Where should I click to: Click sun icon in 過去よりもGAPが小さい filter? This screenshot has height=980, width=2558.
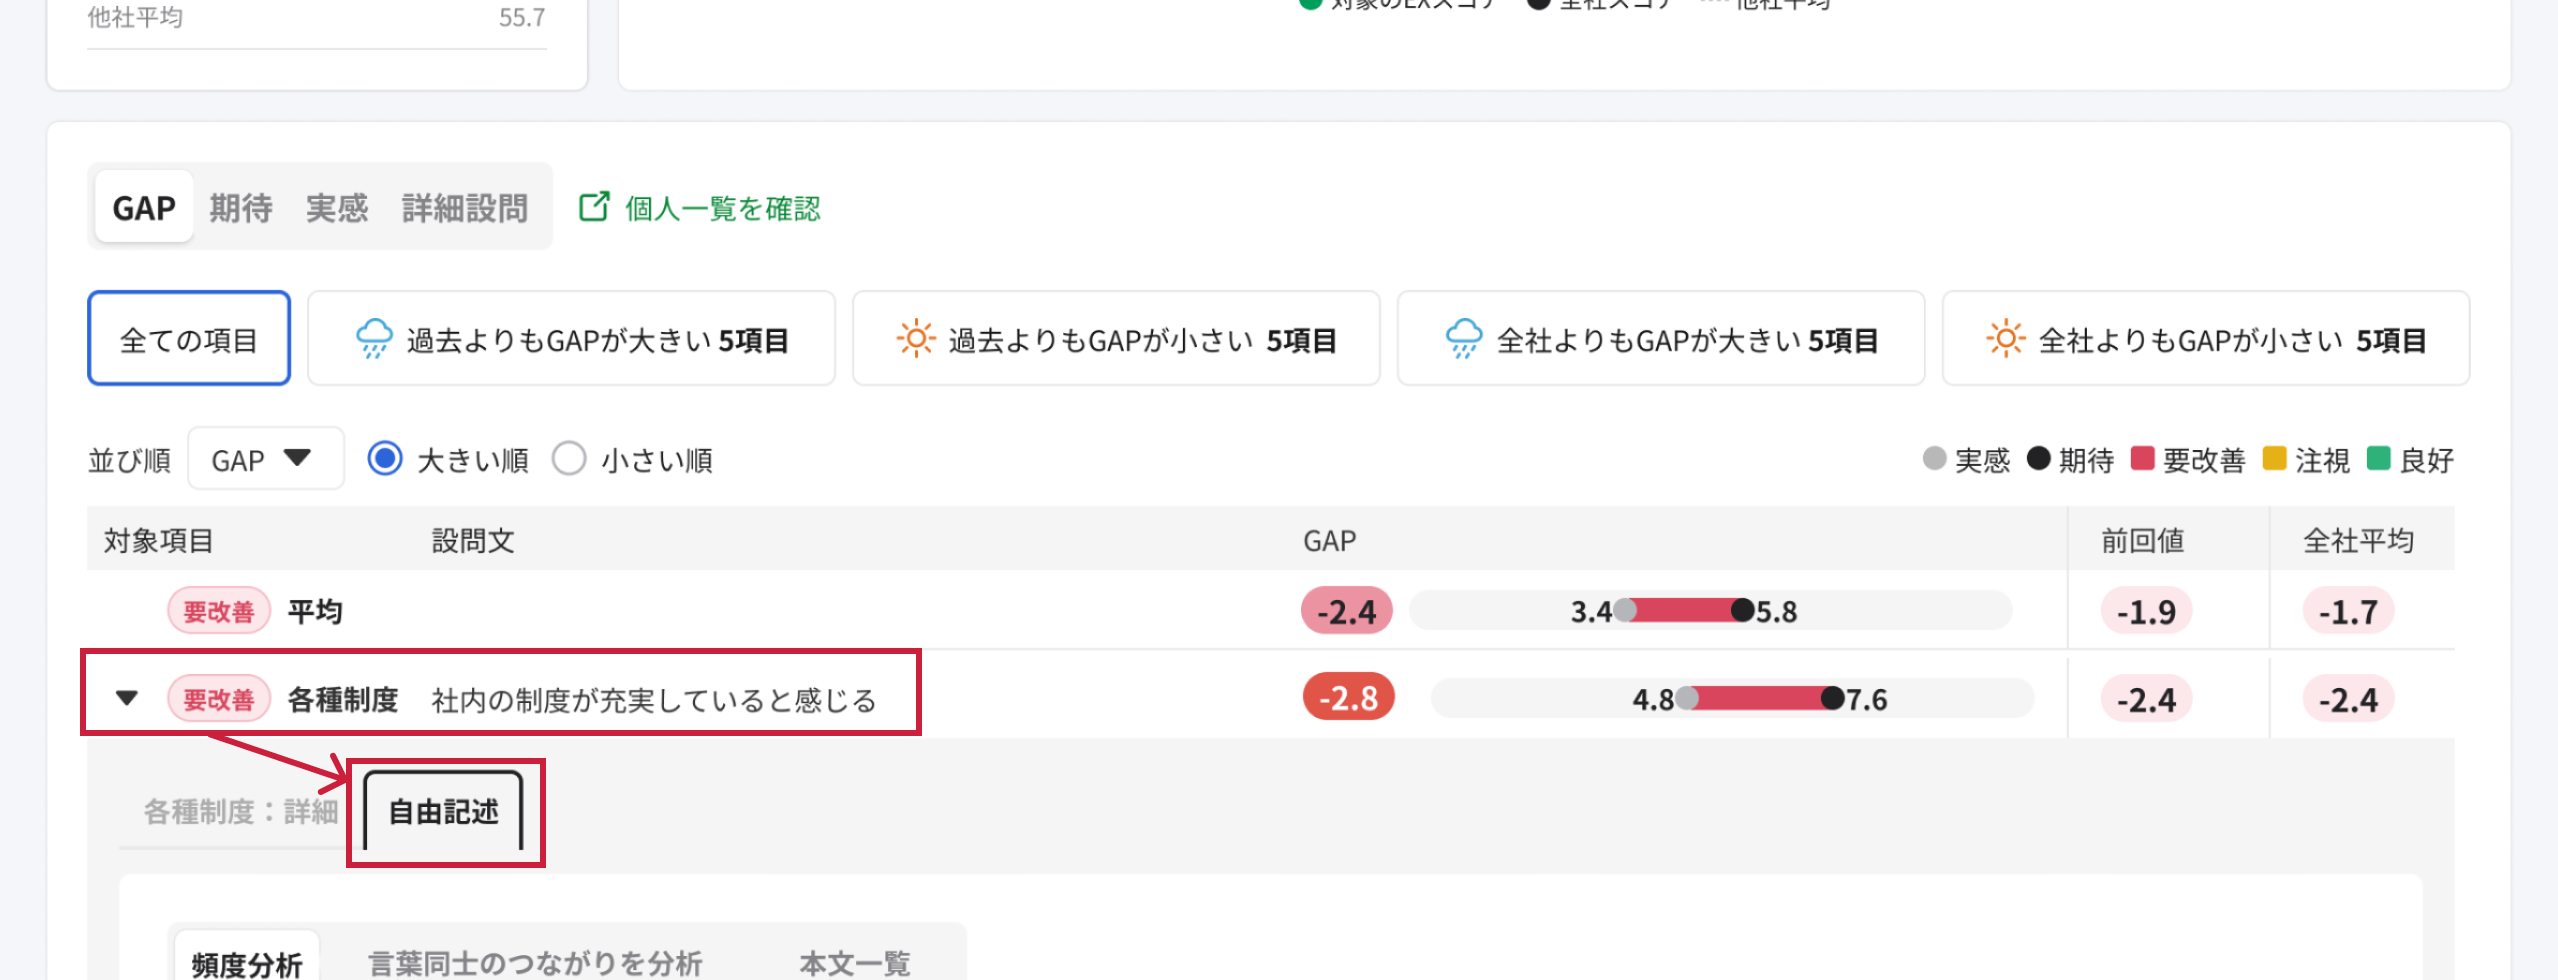pyautogui.click(x=915, y=339)
